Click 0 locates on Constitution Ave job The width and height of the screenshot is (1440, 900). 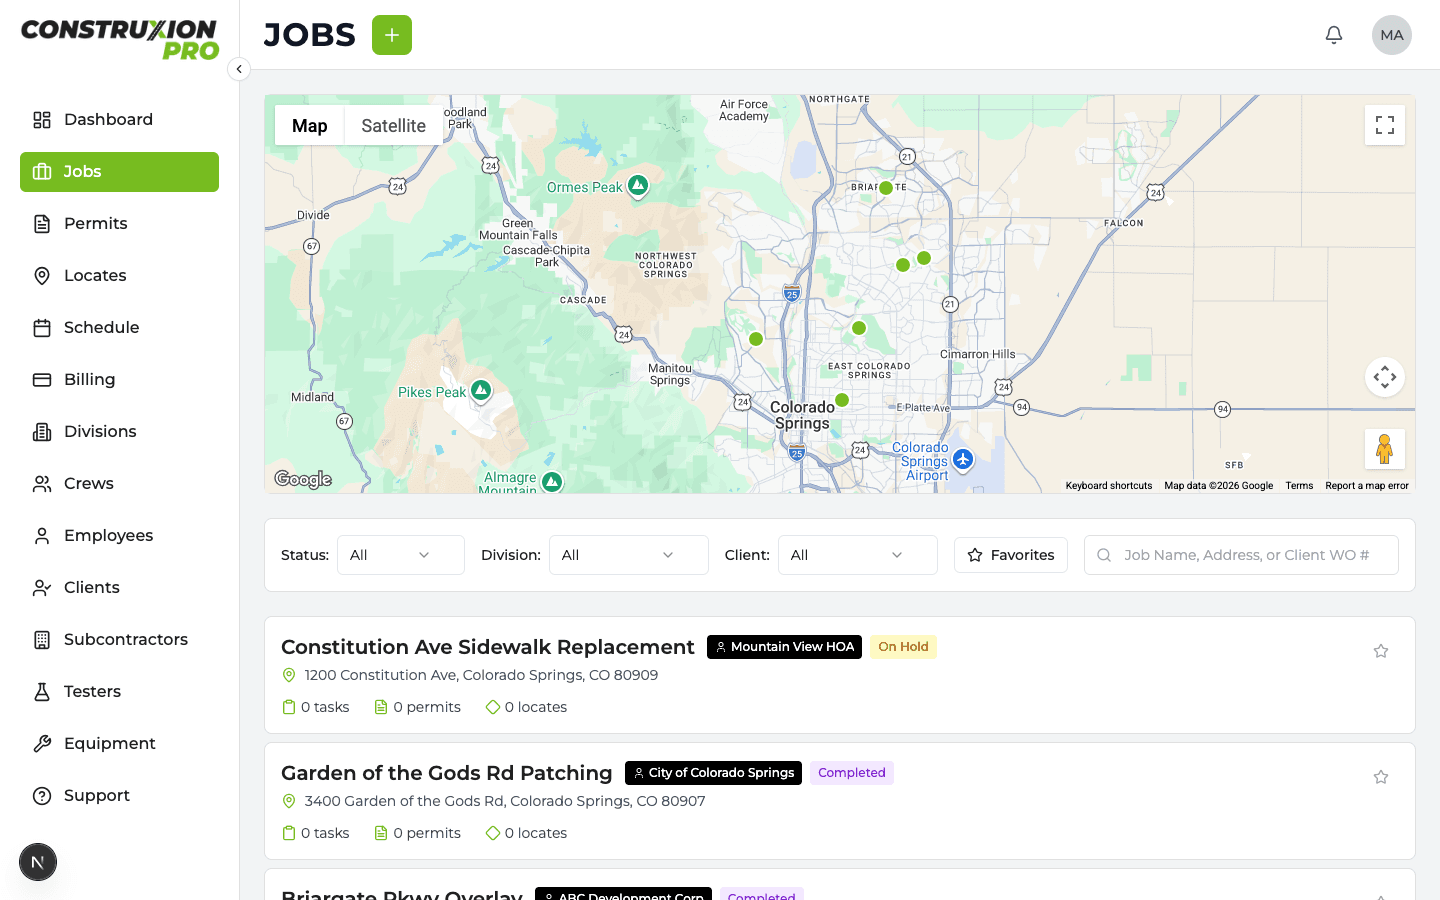[x=526, y=707]
